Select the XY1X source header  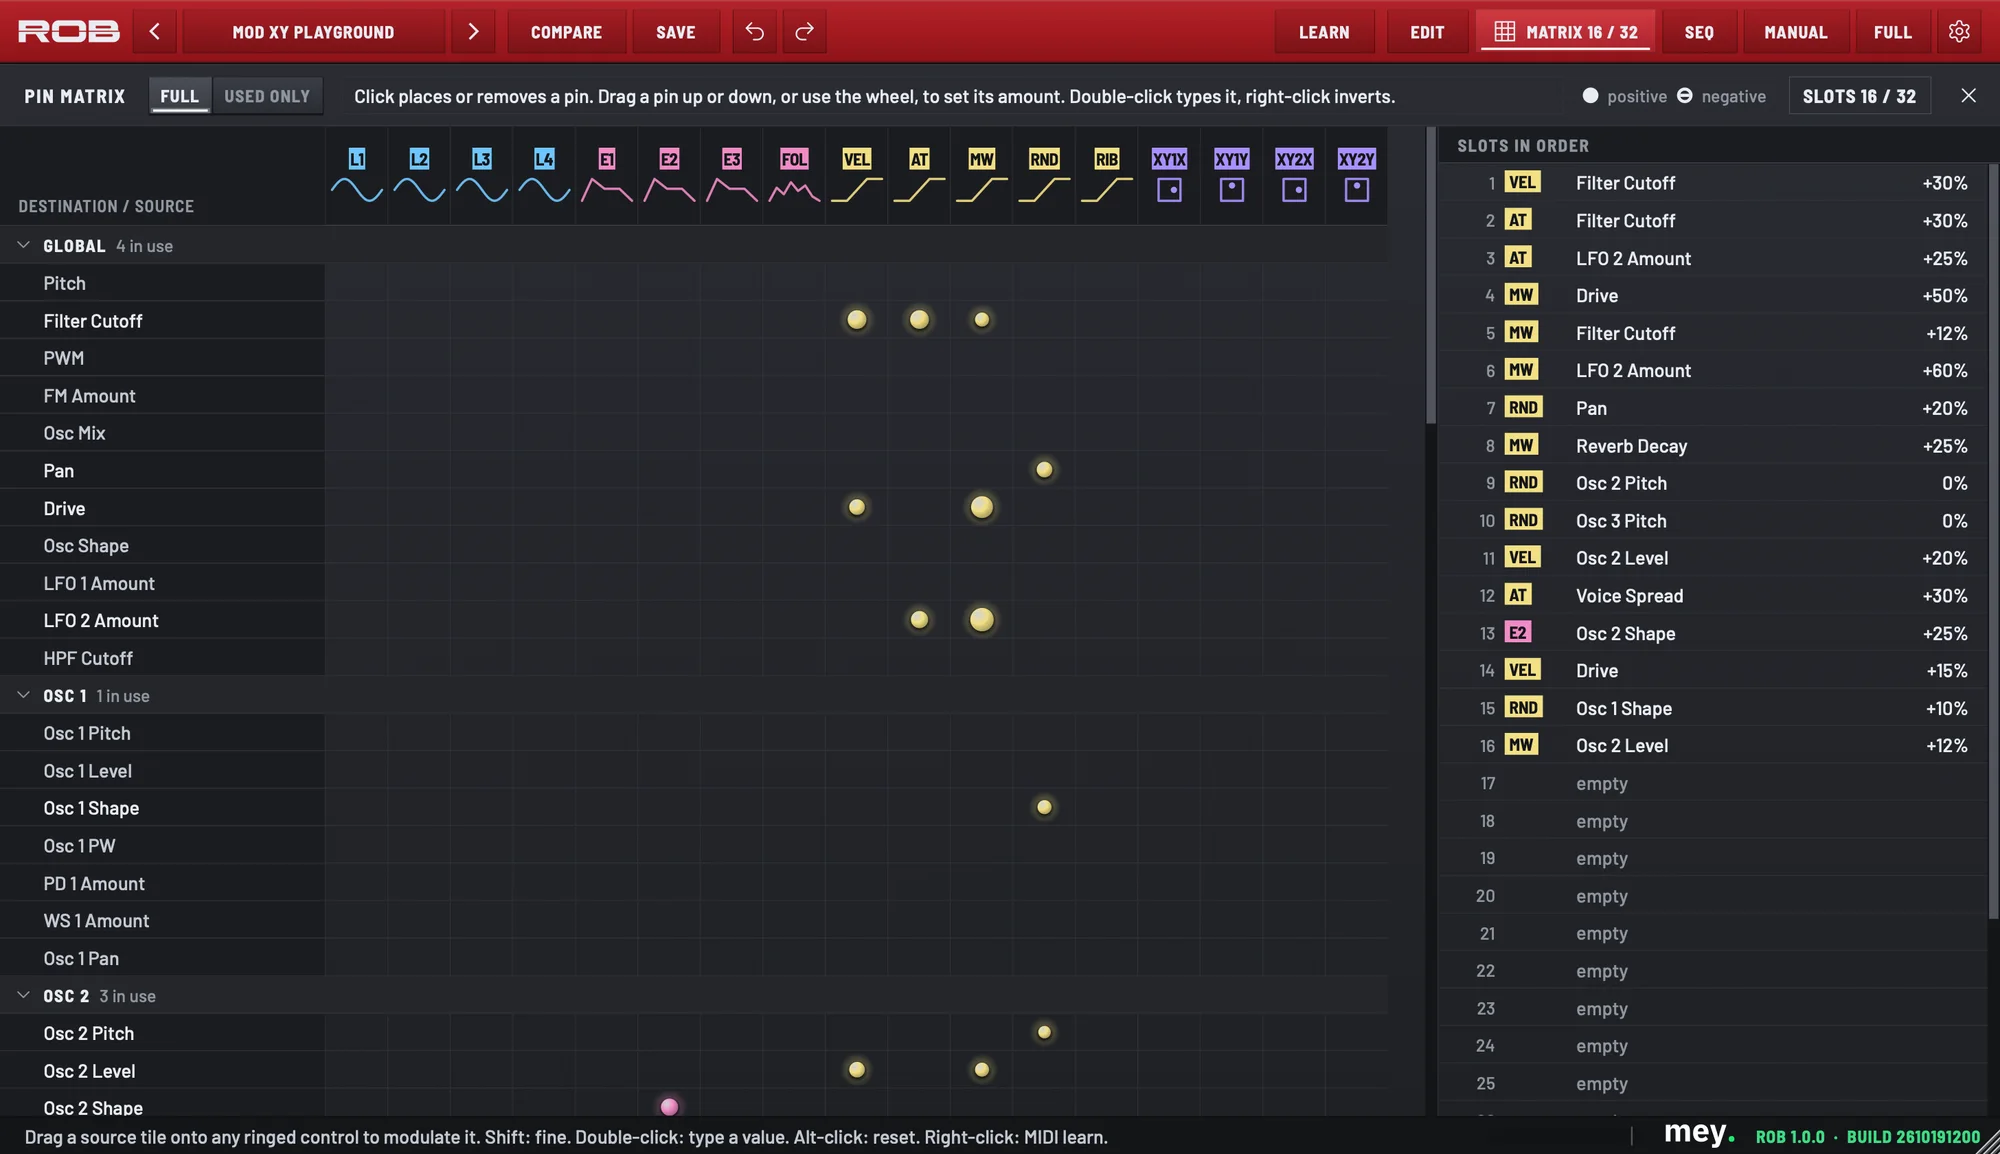[1169, 175]
